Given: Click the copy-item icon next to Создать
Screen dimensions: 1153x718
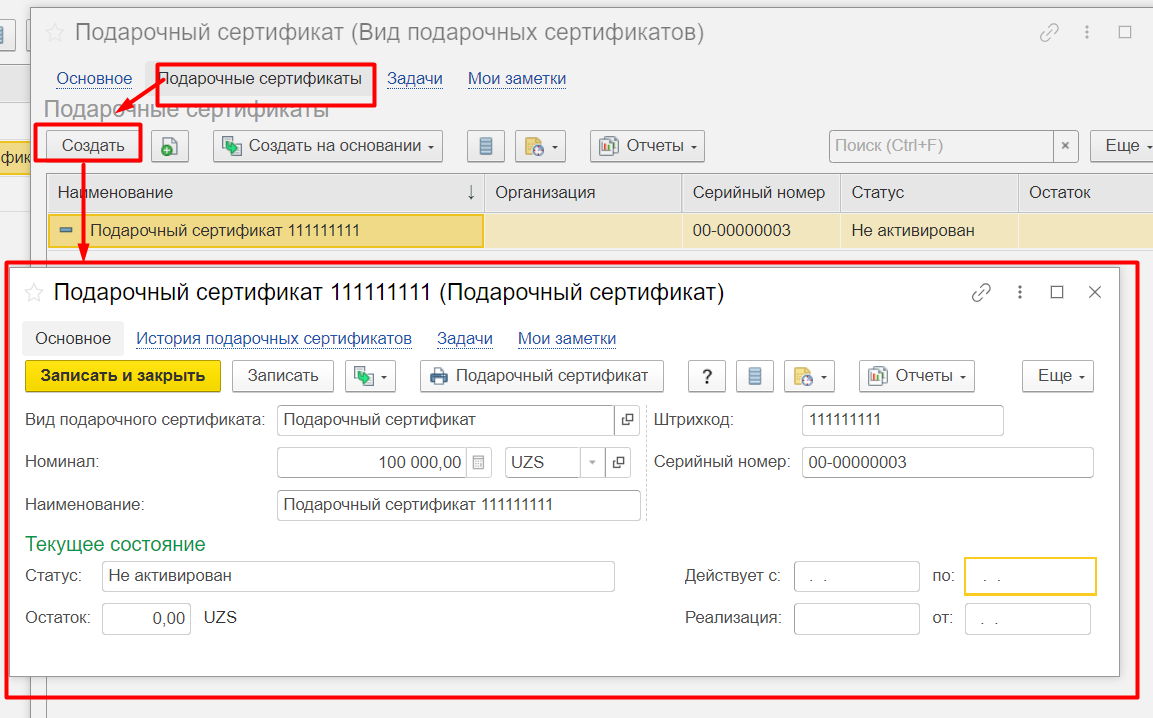Looking at the screenshot, I should click(x=170, y=146).
